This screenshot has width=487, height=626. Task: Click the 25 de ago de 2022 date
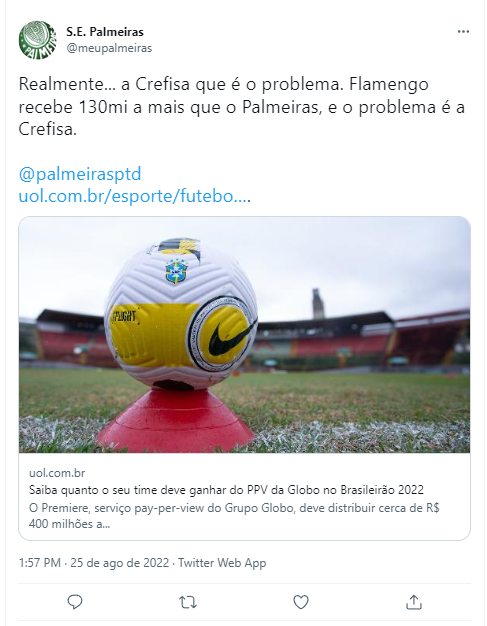[120, 563]
